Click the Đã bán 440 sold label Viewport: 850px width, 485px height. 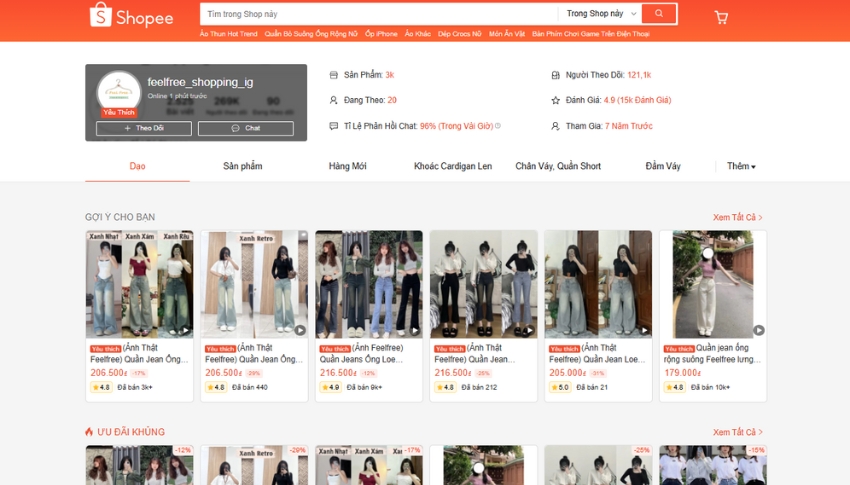(250, 387)
